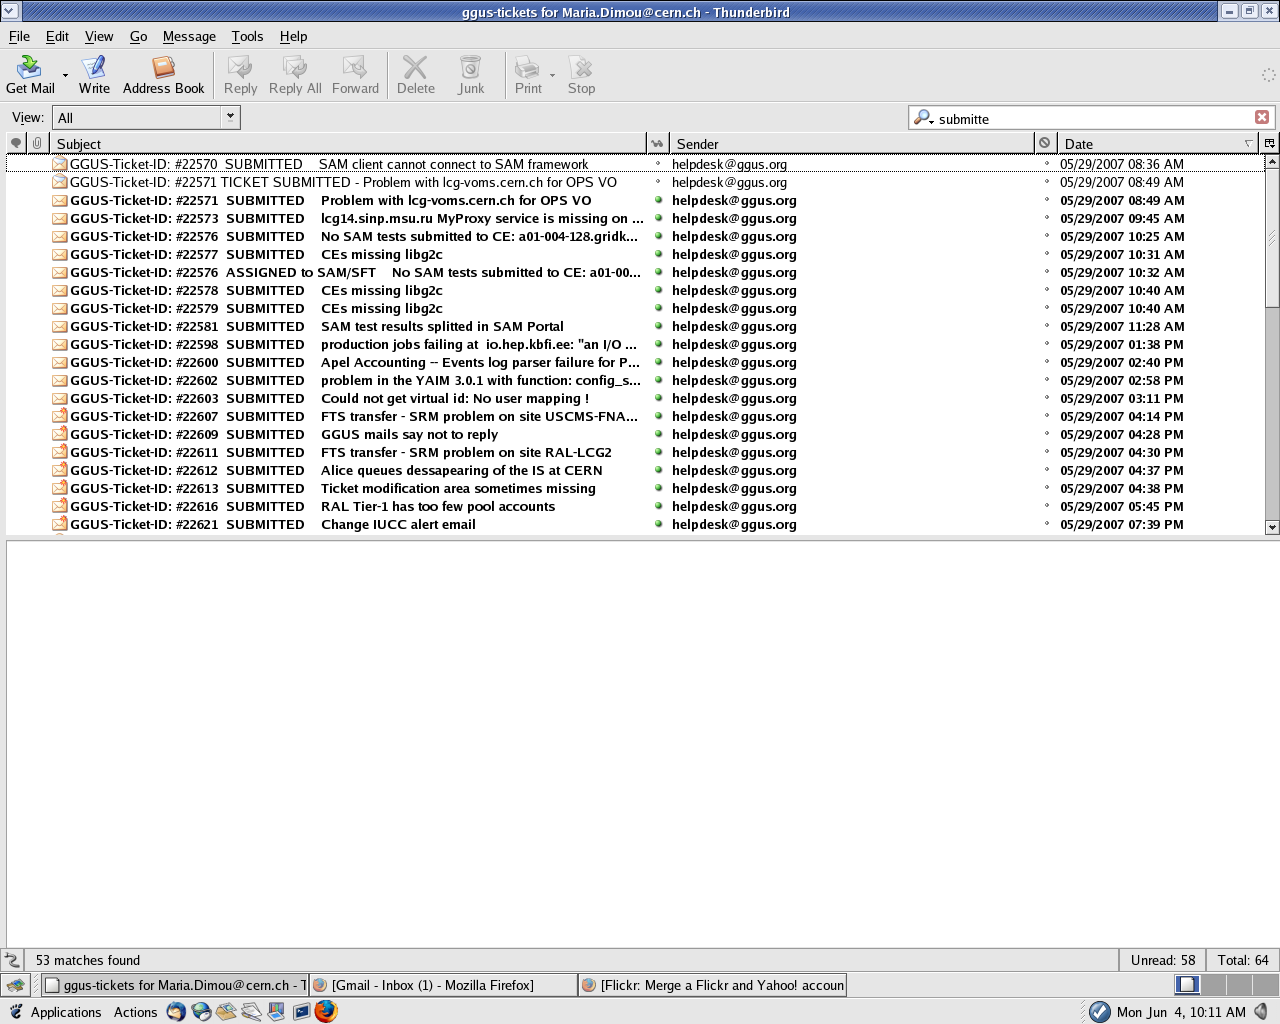
Task: Clear the search box with red X
Action: (x=1262, y=117)
